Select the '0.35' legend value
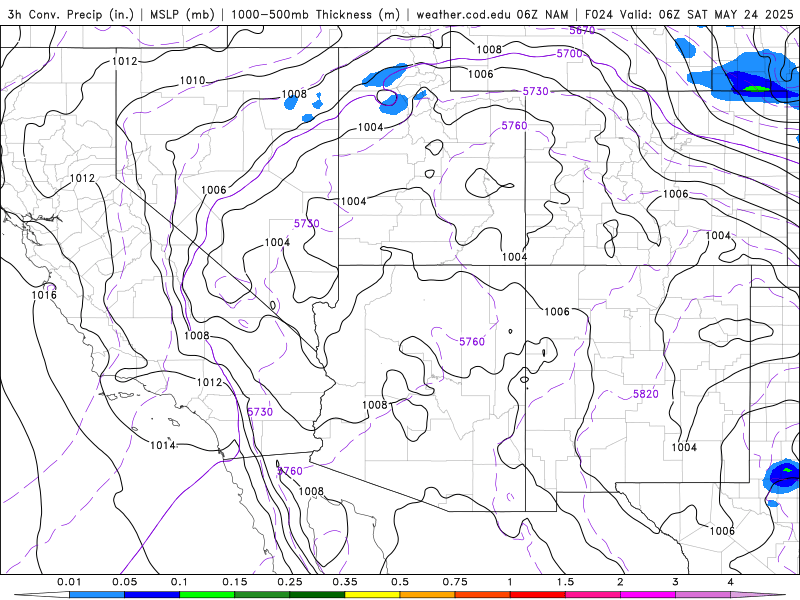This screenshot has height=600, width=800. pyautogui.click(x=345, y=582)
